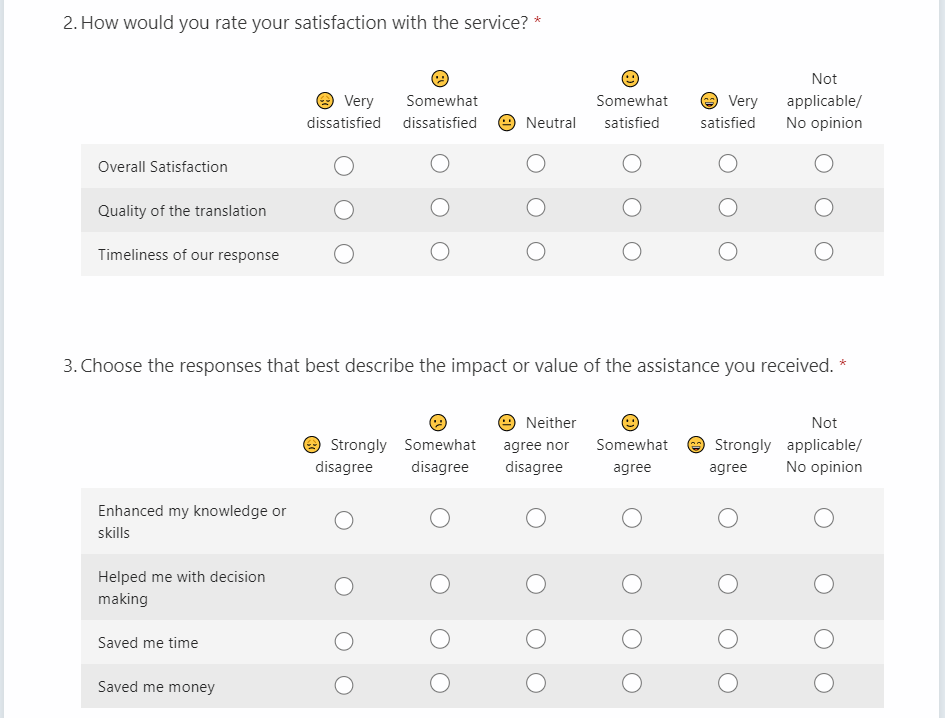Screen dimensions: 945x718
Task: Pick Not applicable for Helped with decision making
Action: coord(824,585)
